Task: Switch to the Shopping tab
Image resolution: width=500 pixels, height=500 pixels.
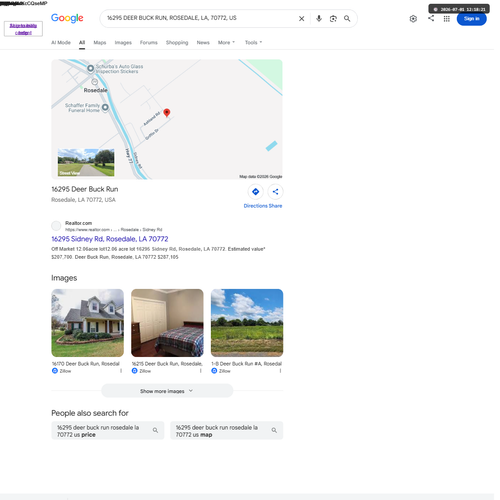Action: point(177,43)
